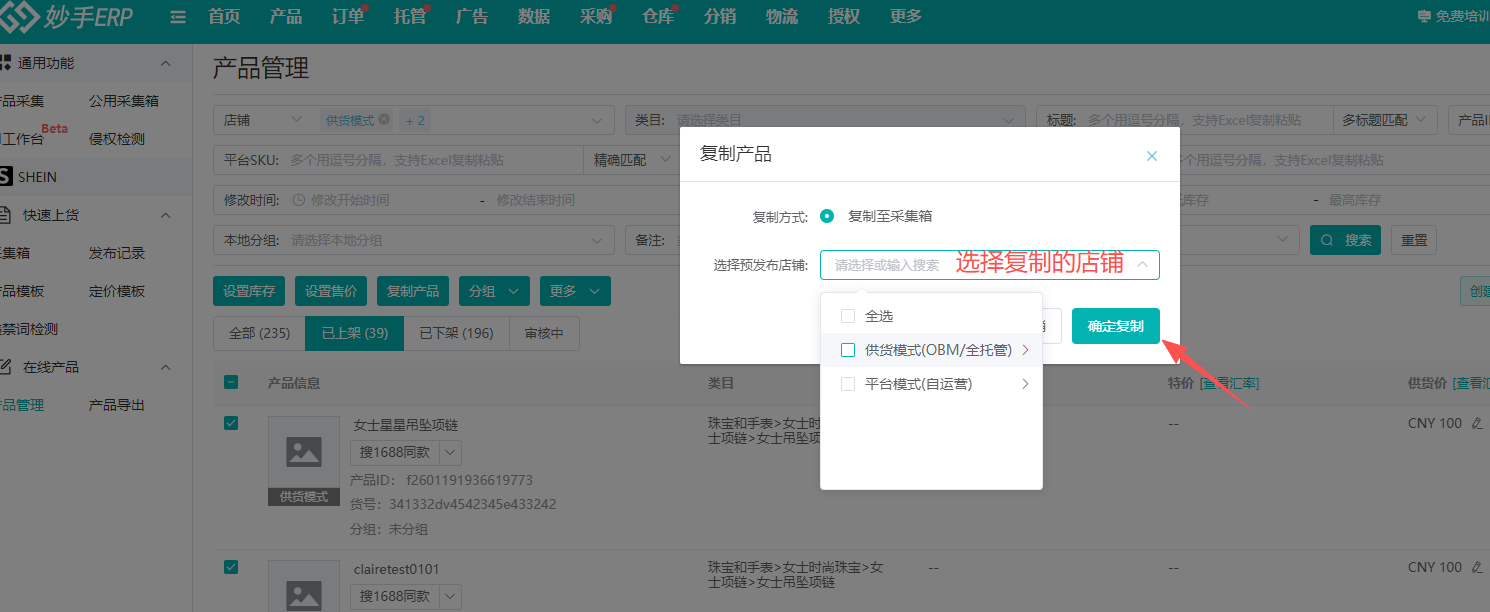Check the 全选 option in dropdown
This screenshot has height=612, width=1490.
848,316
